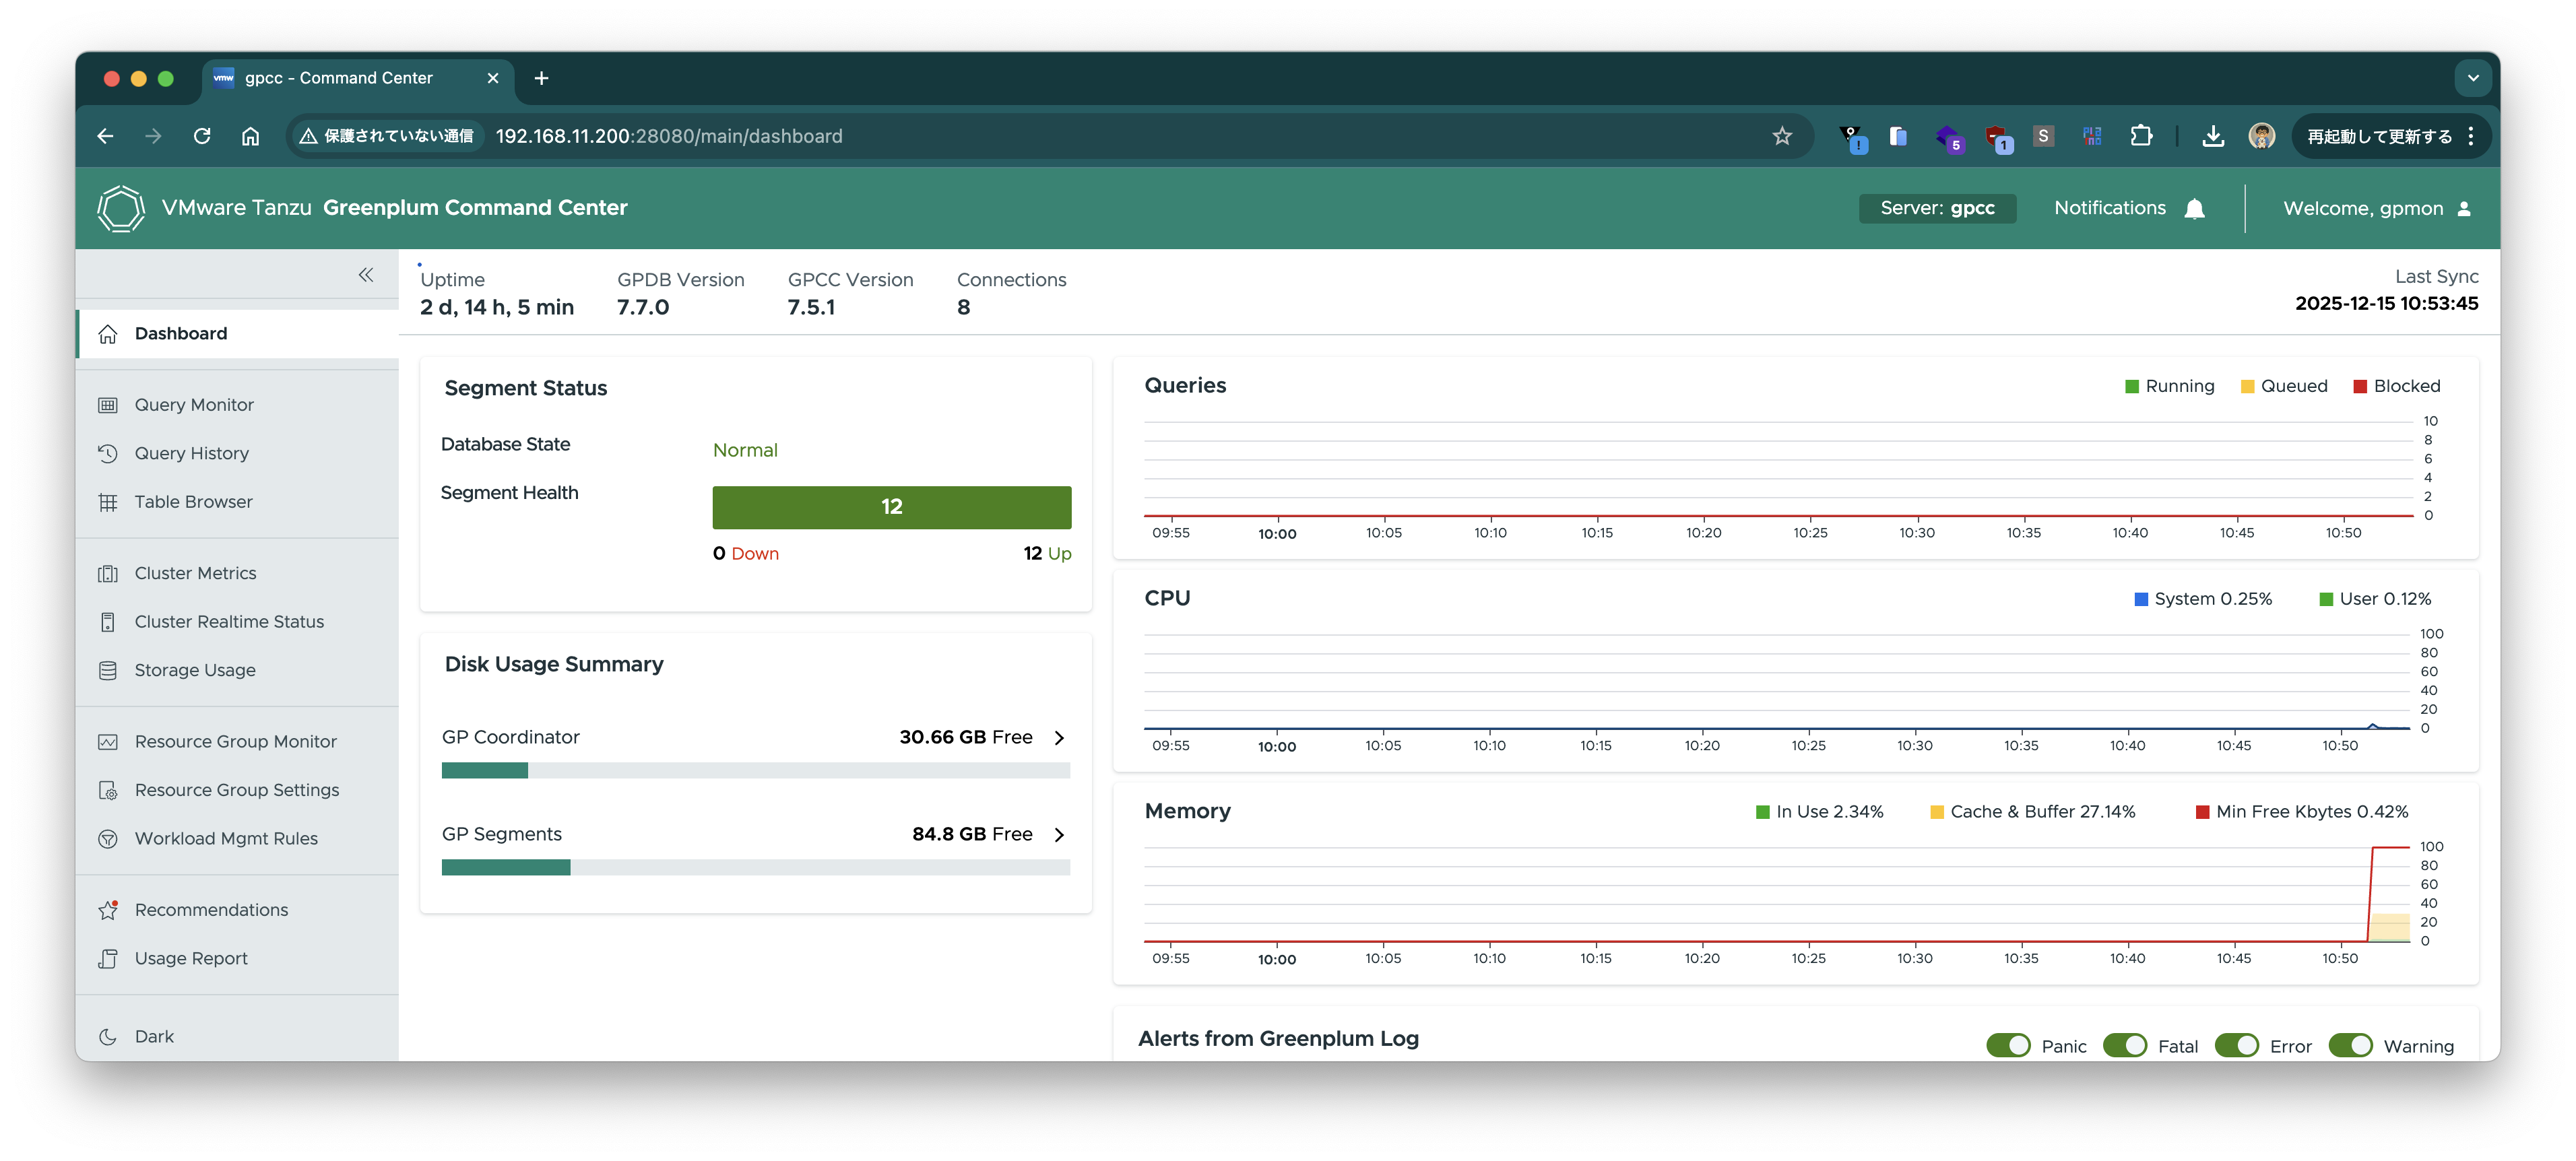Viewport: 2576px width, 1161px height.
Task: Click the Notifications link text
Action: (x=2110, y=208)
